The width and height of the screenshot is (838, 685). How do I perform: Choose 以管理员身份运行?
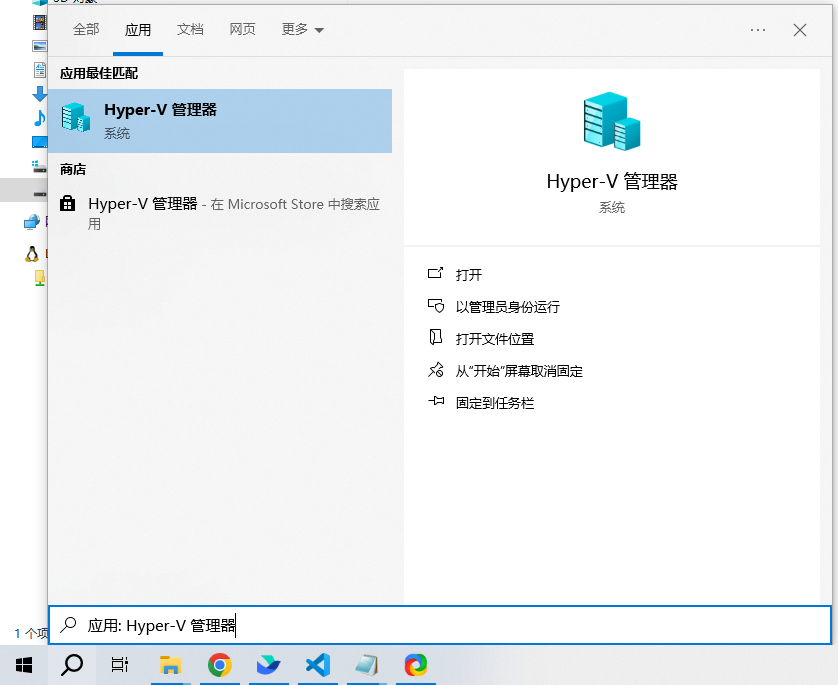(x=508, y=307)
